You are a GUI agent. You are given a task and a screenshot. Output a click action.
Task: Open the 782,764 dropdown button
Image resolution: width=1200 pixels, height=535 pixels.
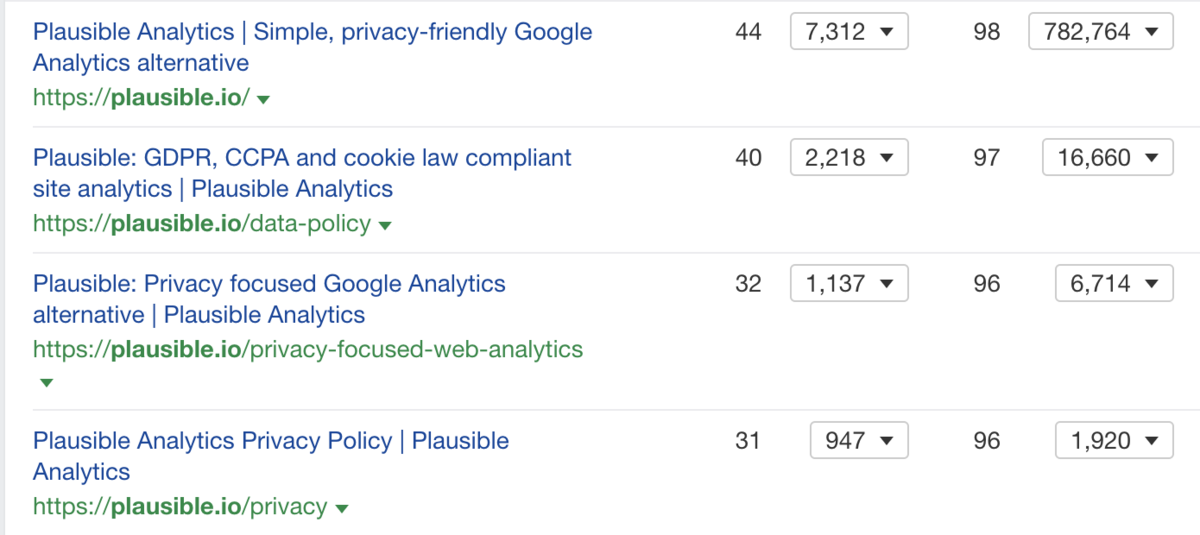(1099, 32)
